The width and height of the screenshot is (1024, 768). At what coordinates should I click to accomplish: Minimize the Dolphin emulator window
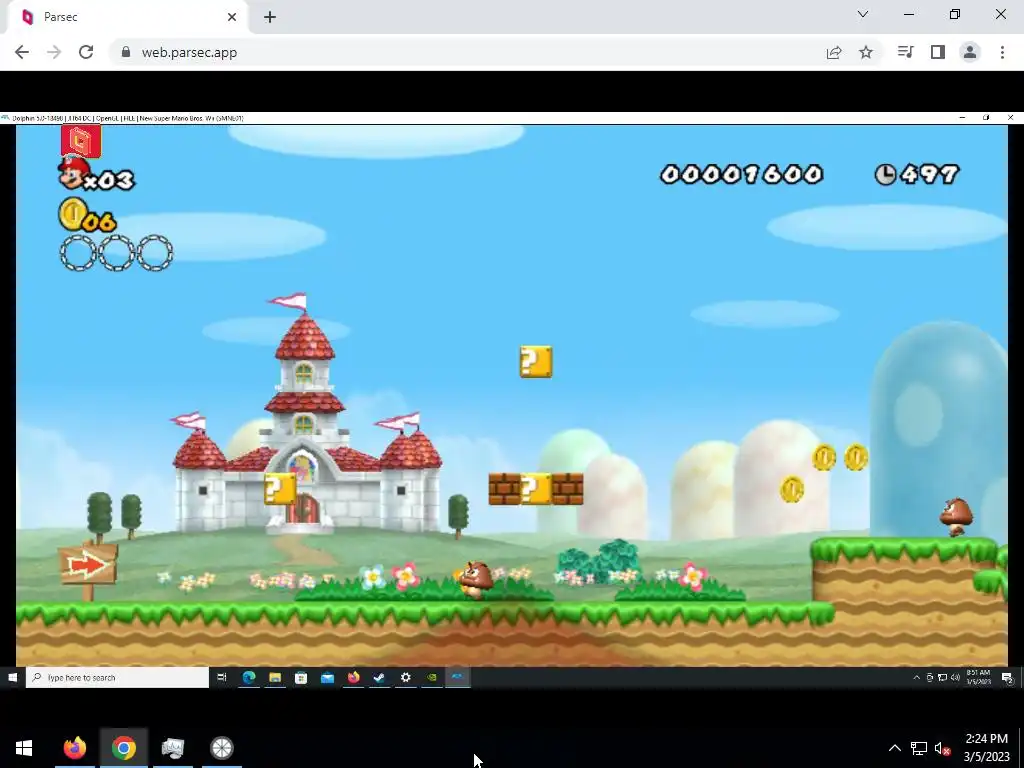pyautogui.click(x=962, y=118)
